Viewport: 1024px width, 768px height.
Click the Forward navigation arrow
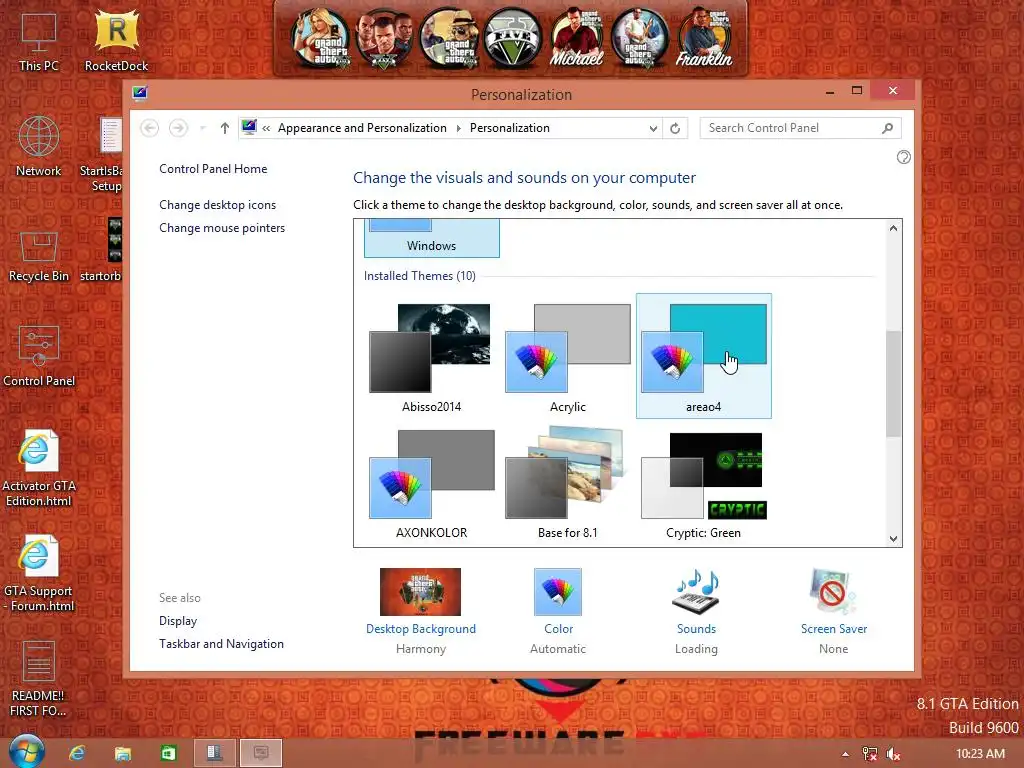click(178, 128)
